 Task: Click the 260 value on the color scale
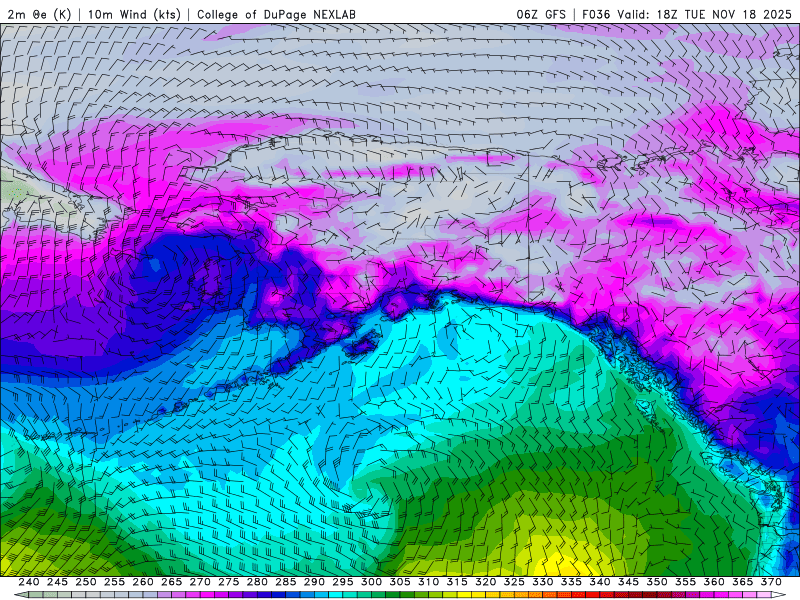pos(143,582)
